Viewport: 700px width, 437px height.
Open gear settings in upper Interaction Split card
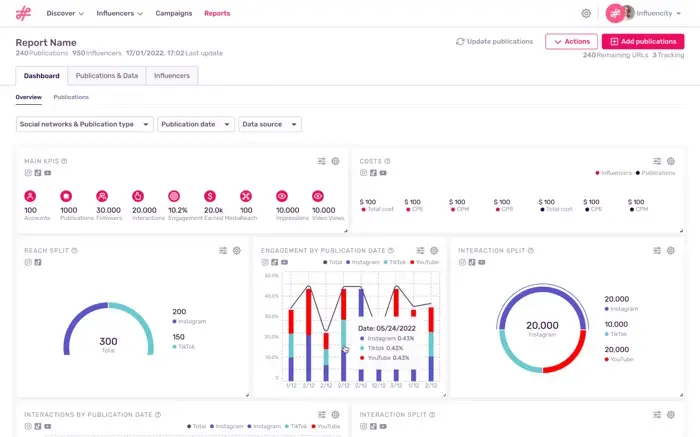pos(671,250)
